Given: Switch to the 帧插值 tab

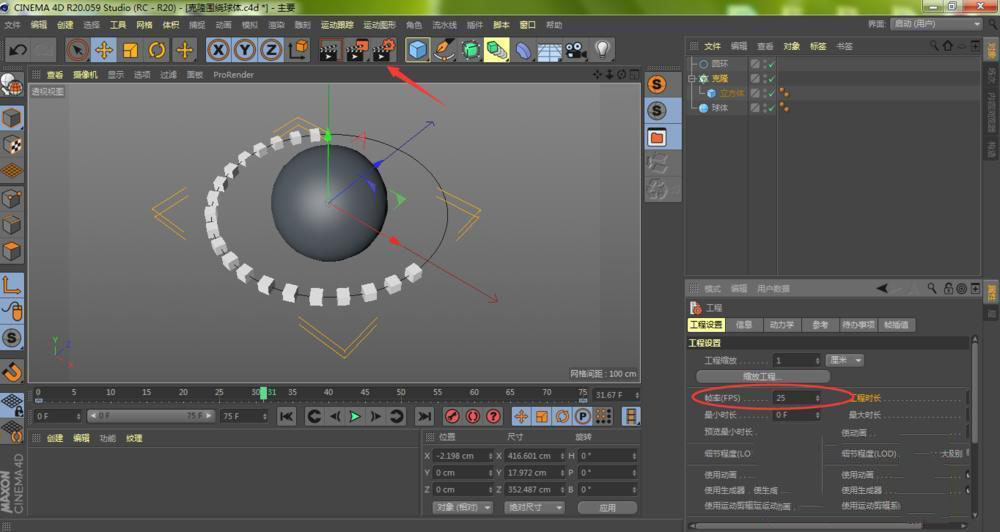Looking at the screenshot, I should pos(896,325).
